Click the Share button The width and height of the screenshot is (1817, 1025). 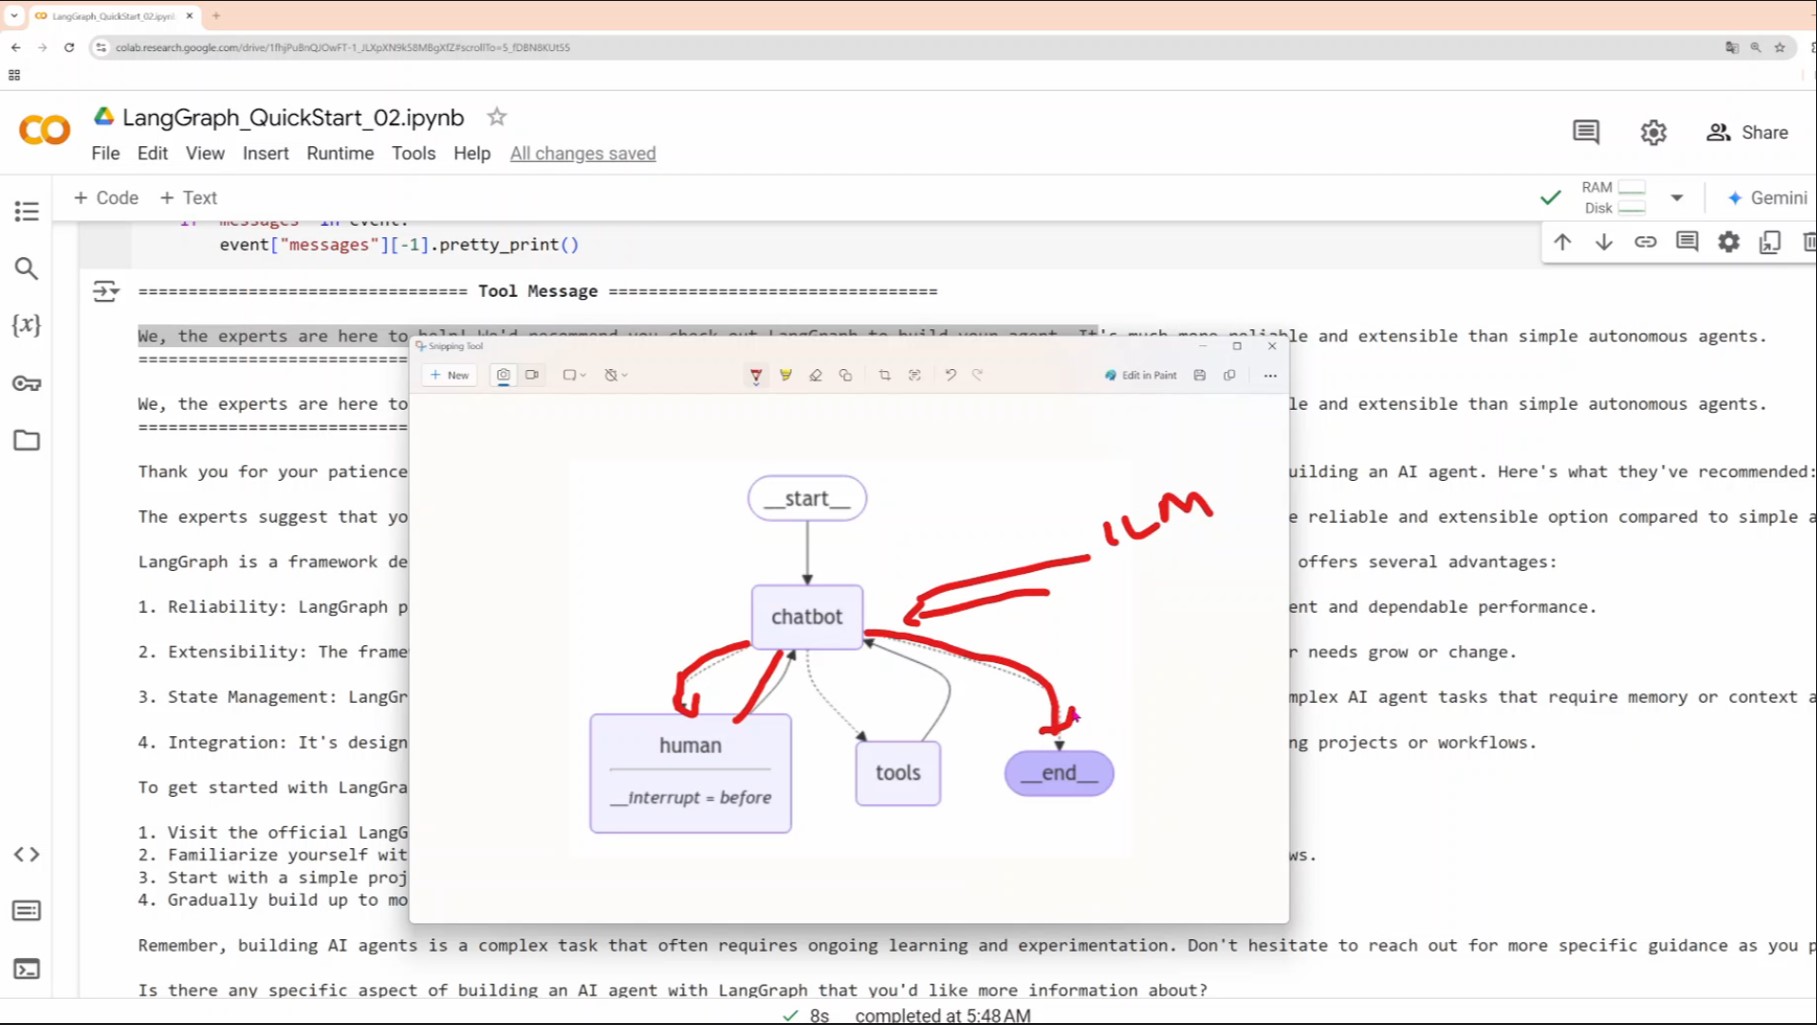click(1747, 132)
